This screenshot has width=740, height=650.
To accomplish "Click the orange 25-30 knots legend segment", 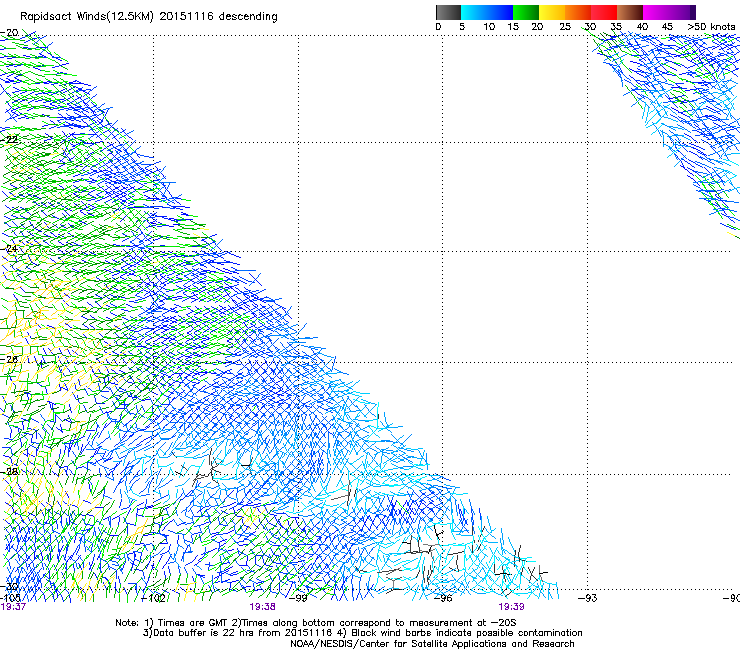I will click(x=578, y=12).
